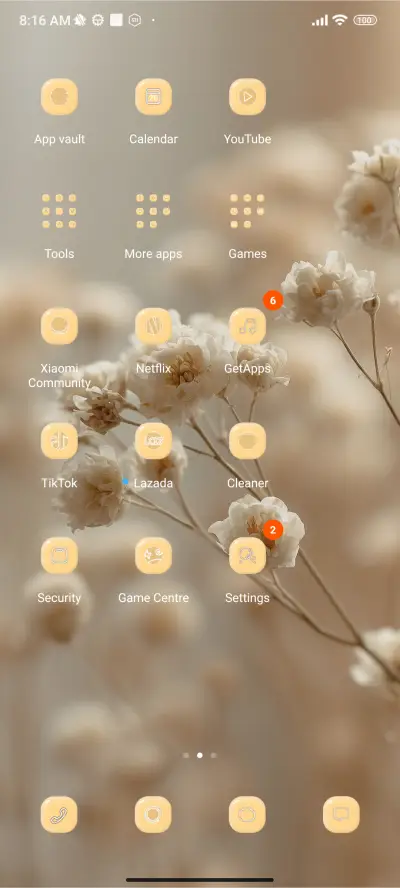
Task: Tap the hexagon status bar icon
Action: 135,20
